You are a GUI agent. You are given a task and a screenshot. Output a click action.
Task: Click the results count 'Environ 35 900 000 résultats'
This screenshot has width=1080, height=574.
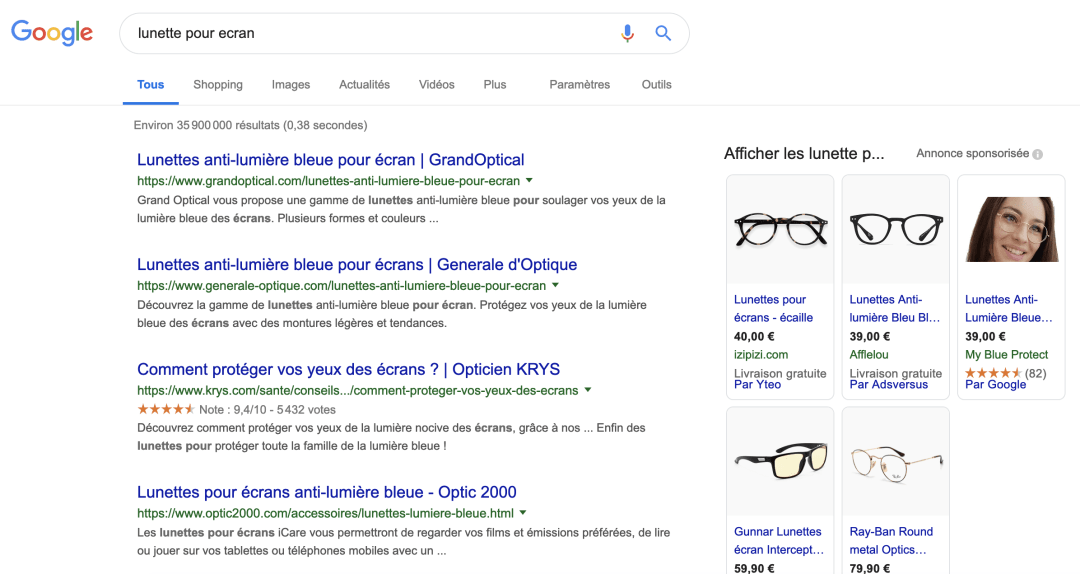pos(207,125)
